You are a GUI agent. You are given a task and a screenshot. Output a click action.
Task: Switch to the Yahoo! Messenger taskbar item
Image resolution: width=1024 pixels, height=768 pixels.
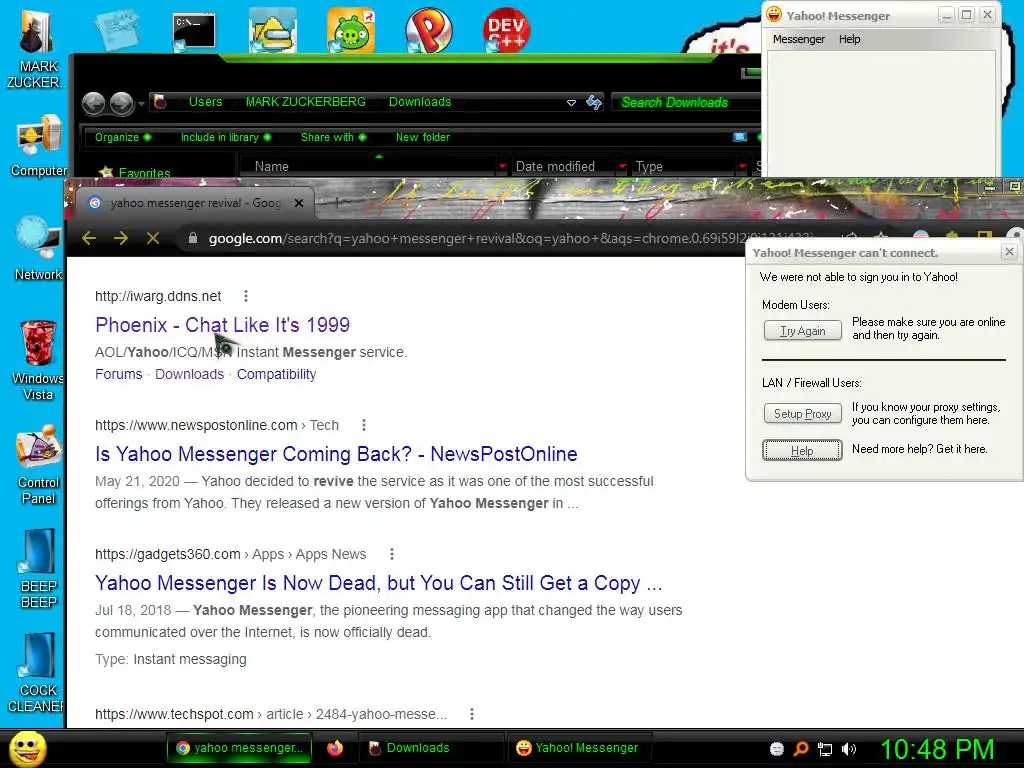pyautogui.click(x=580, y=748)
